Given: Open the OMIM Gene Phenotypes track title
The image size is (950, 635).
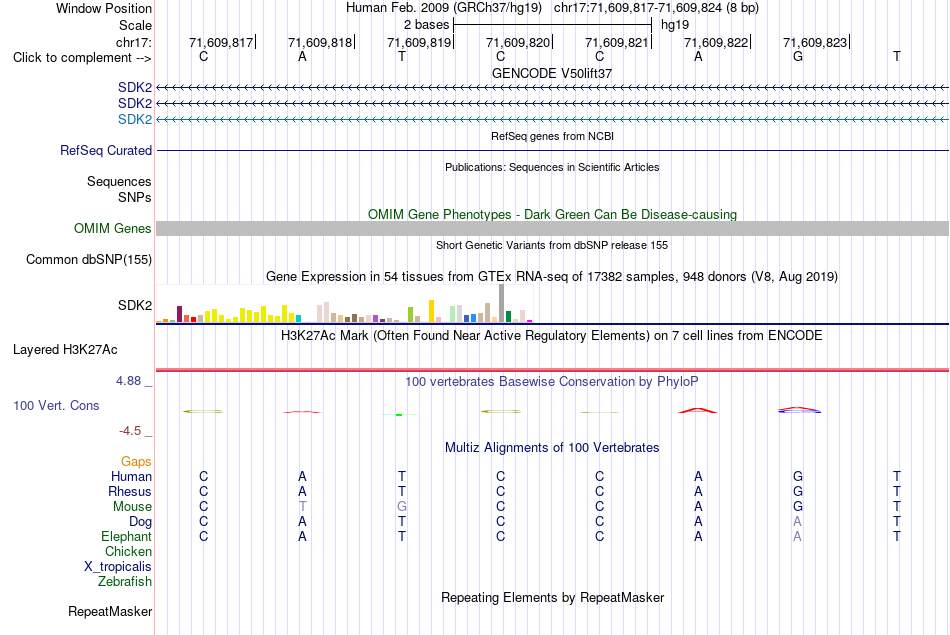Looking at the screenshot, I should pos(552,214).
